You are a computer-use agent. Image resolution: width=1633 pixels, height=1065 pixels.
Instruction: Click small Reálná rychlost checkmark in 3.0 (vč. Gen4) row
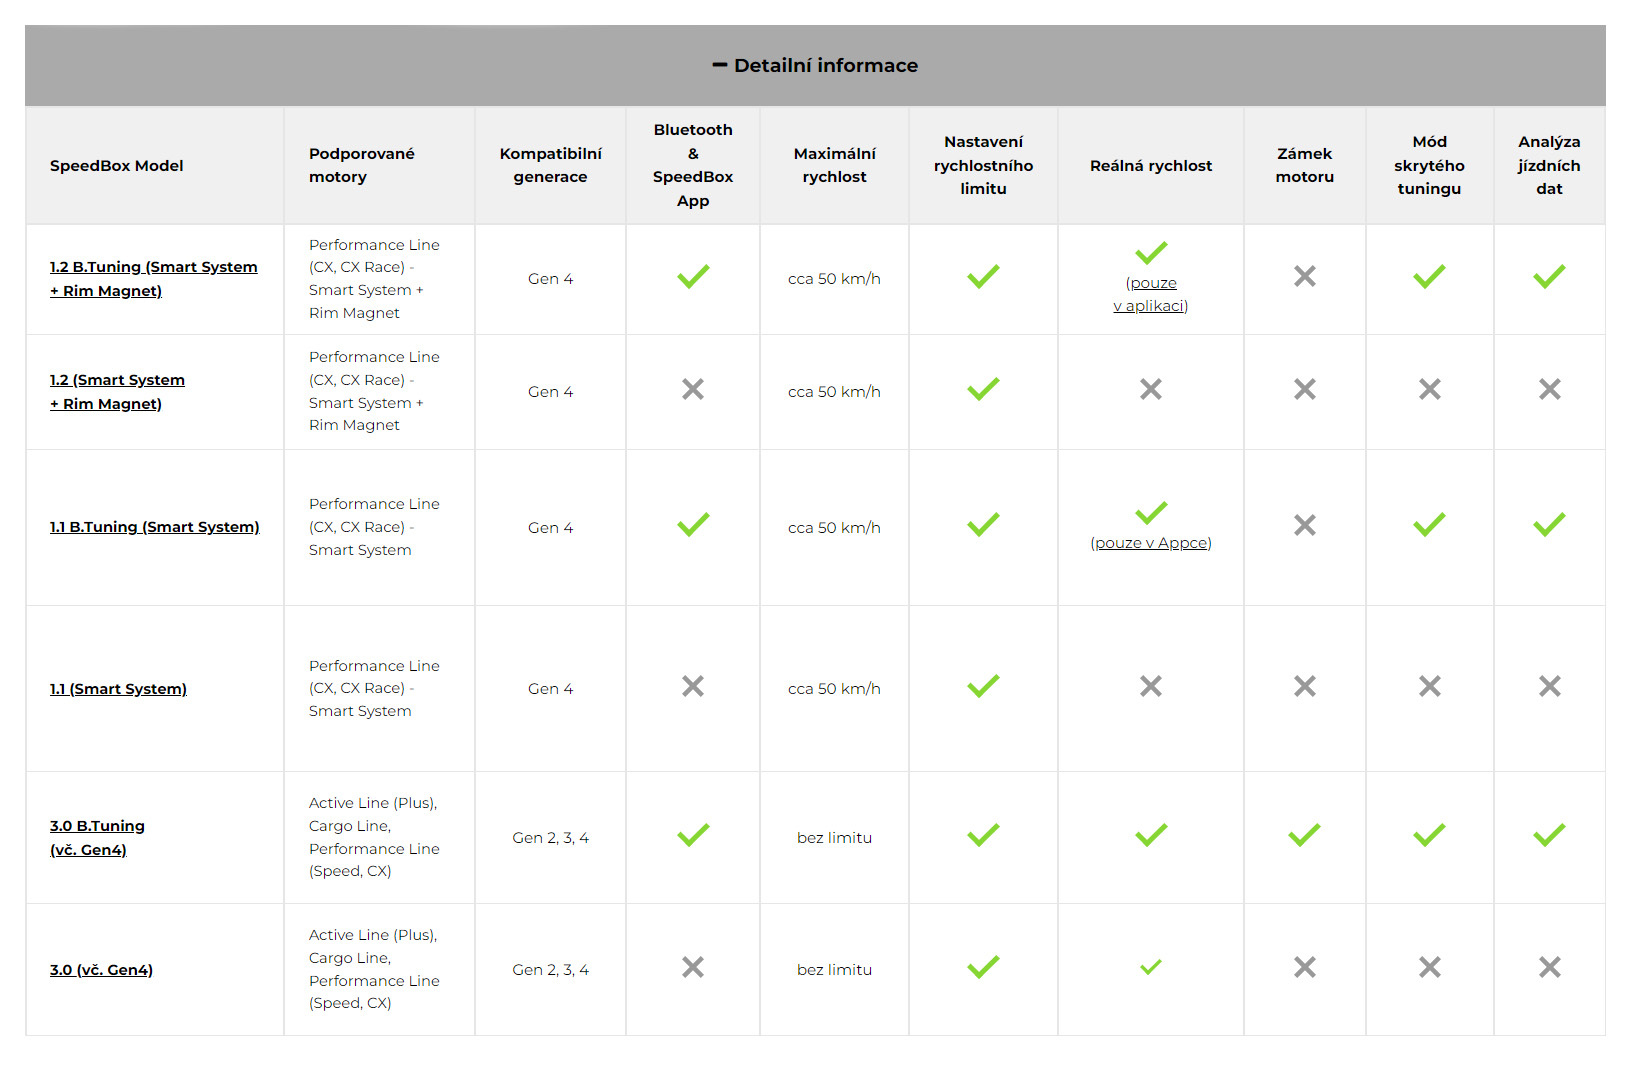click(x=1151, y=967)
